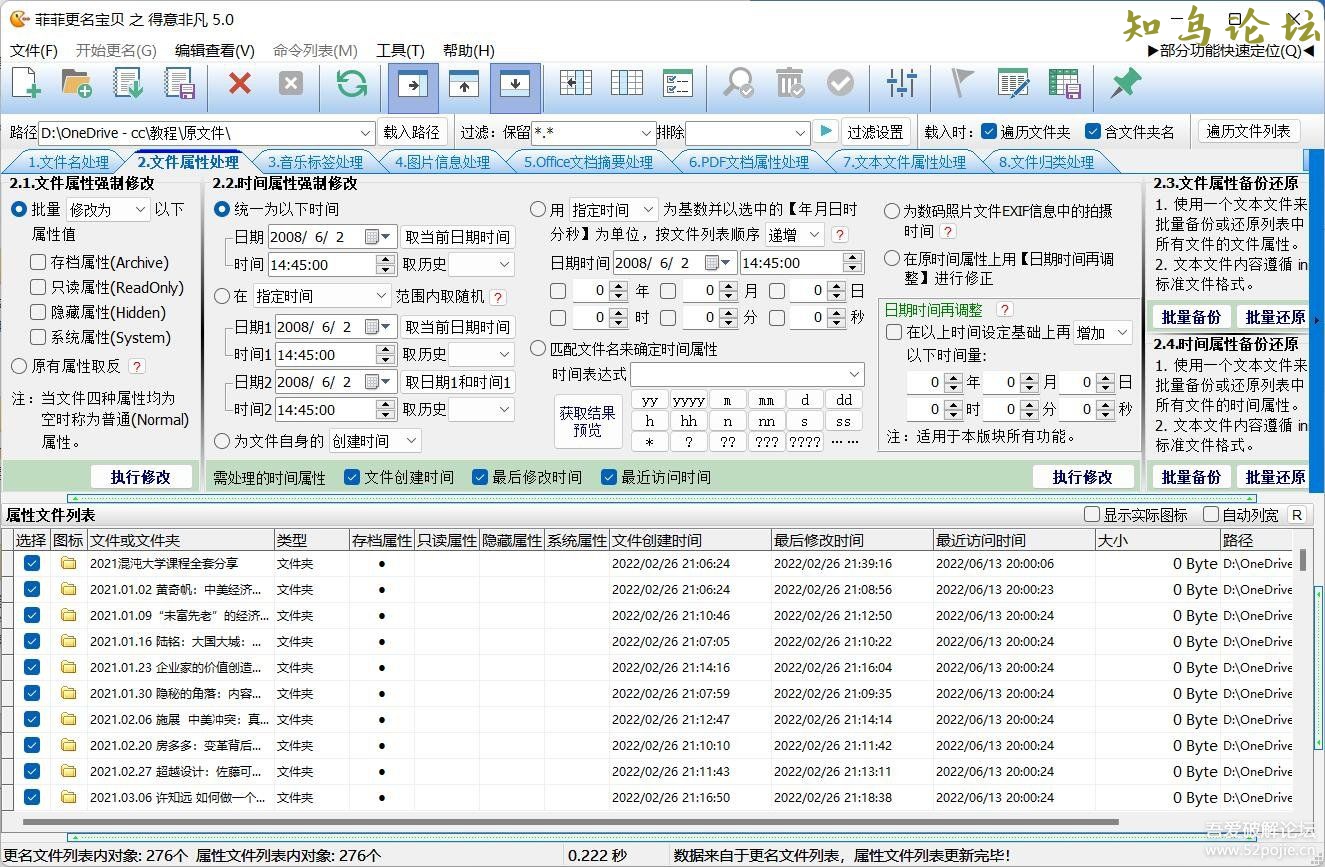Increment the 年 spinner in 日期时间再调整
Image resolution: width=1325 pixels, height=867 pixels.
coord(952,377)
